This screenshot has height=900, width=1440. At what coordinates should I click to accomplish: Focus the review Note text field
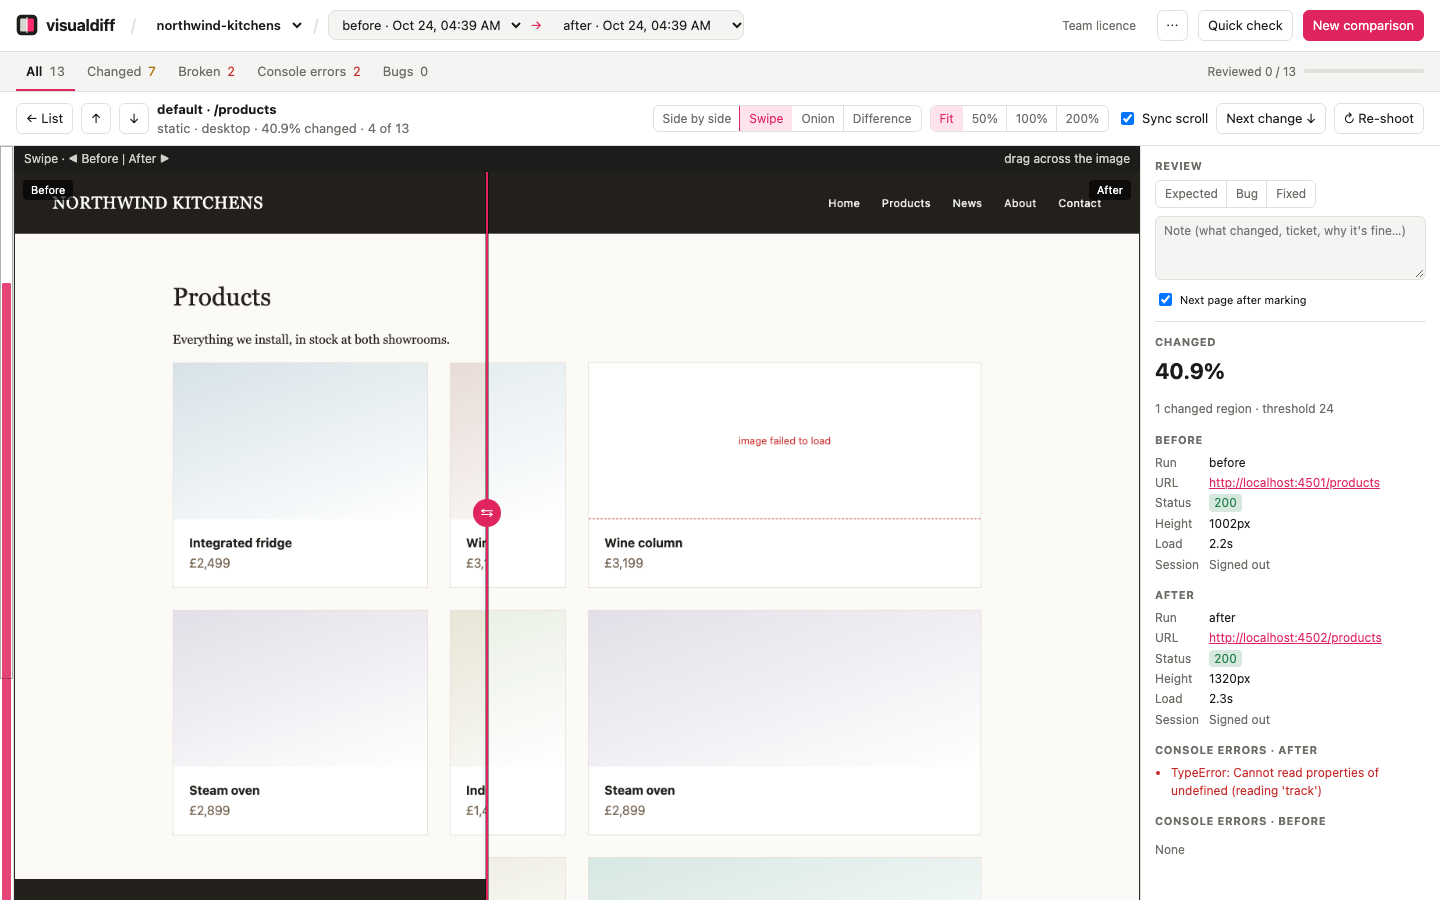pyautogui.click(x=1290, y=248)
